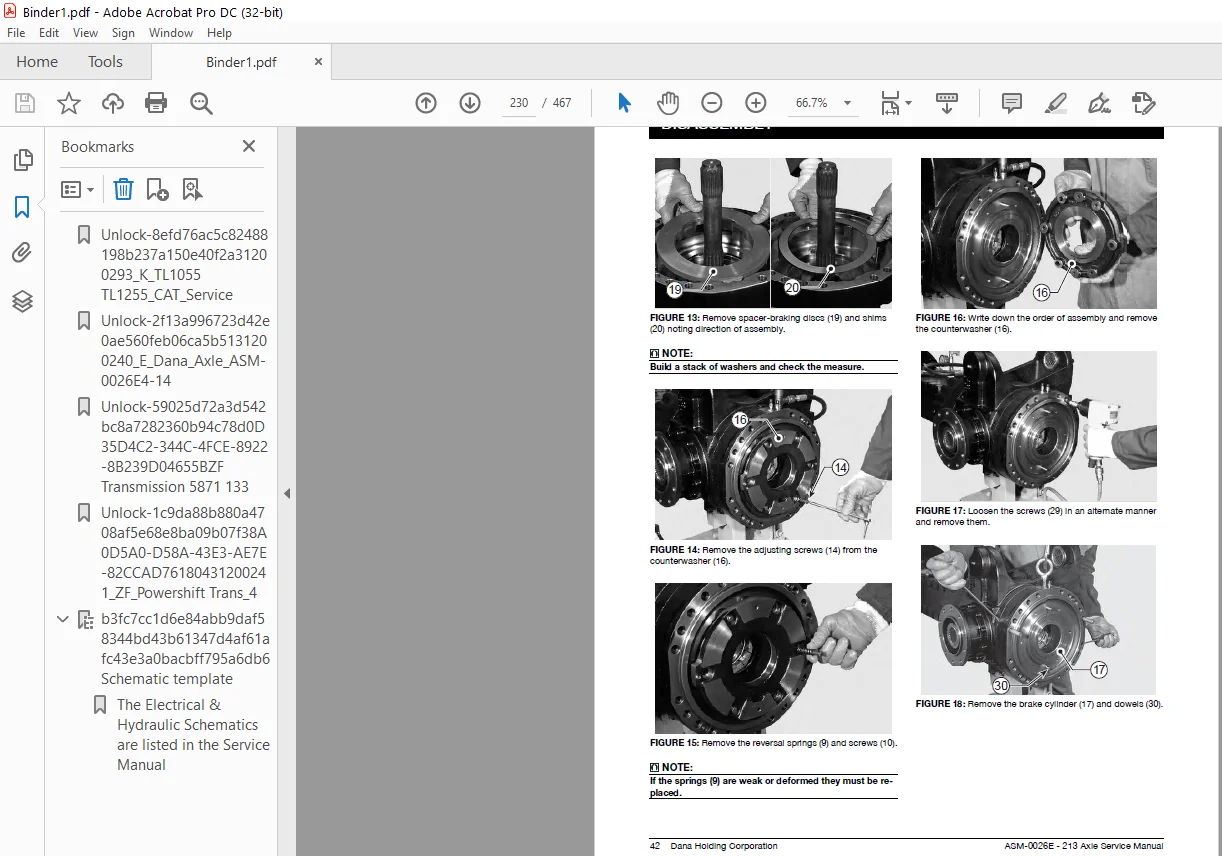Click the Figure 17 photo
Screen dimensions: 1222x856
coord(1038,426)
